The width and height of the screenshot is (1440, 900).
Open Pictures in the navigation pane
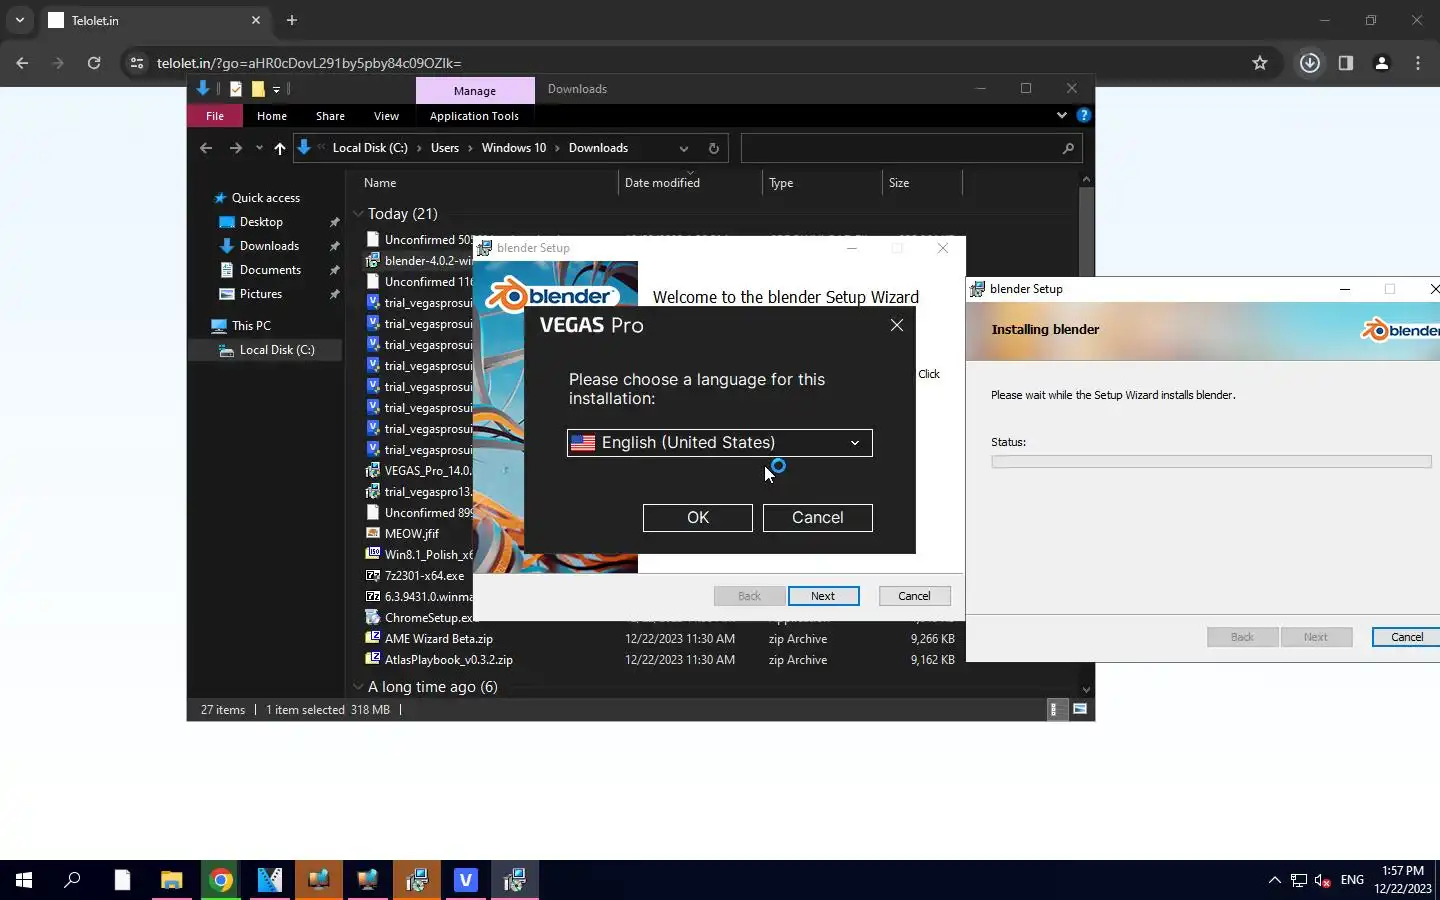[x=261, y=294]
